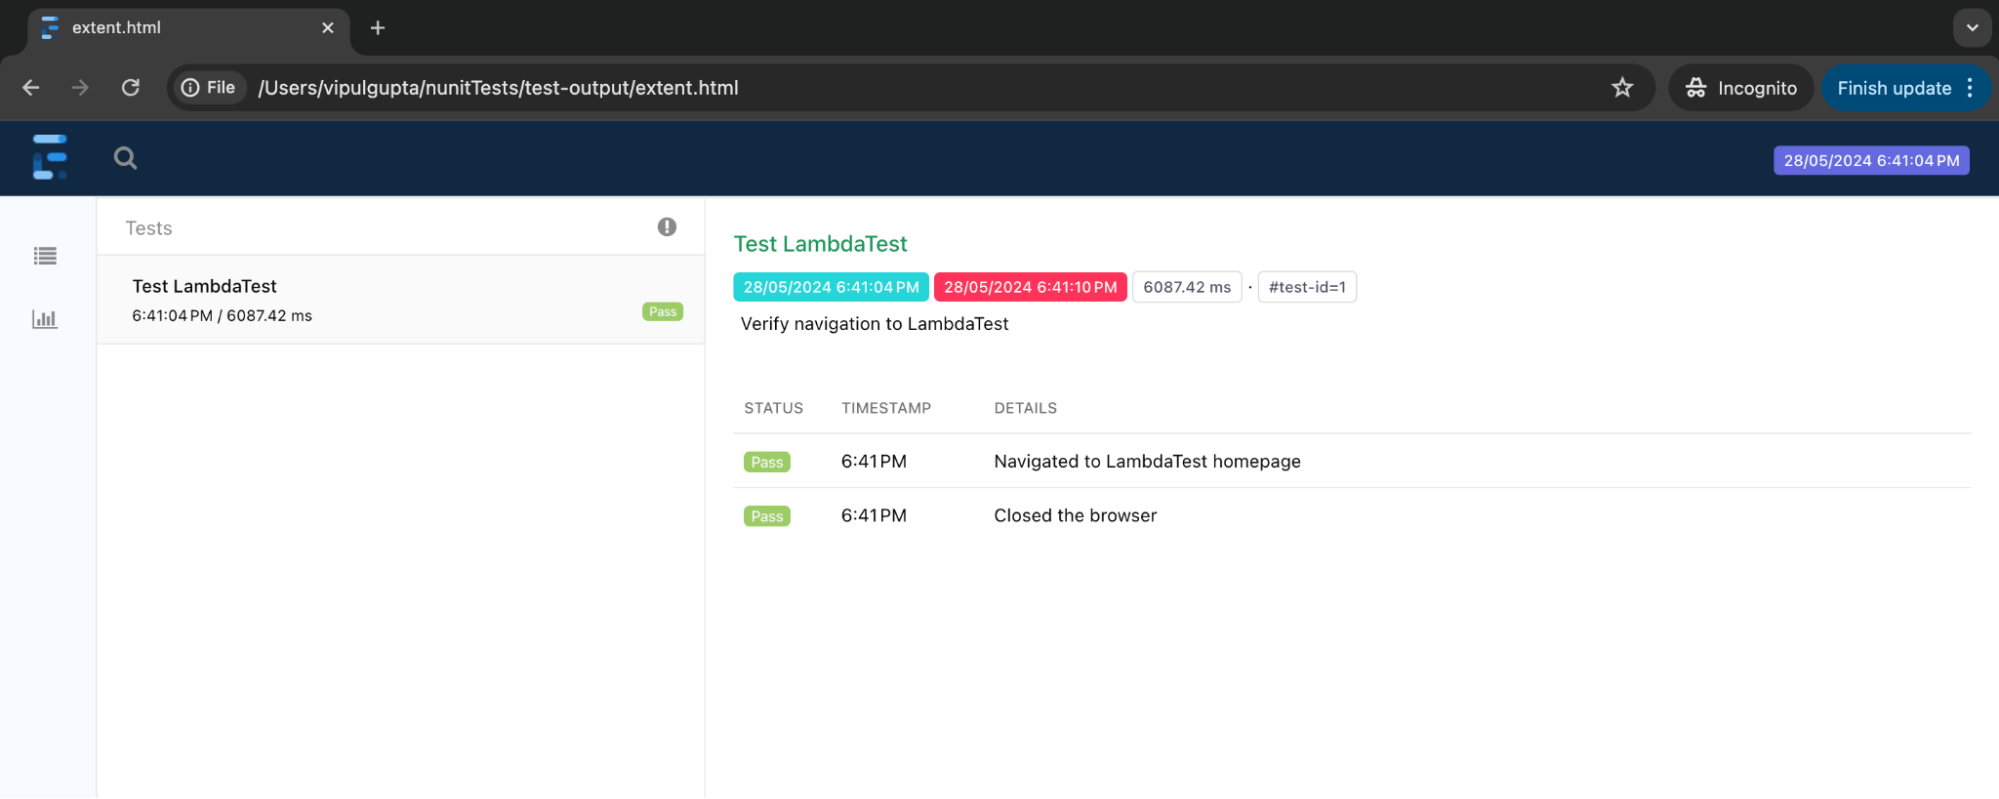Open a new browser tab with the plus
The image size is (1999, 799).
click(378, 28)
